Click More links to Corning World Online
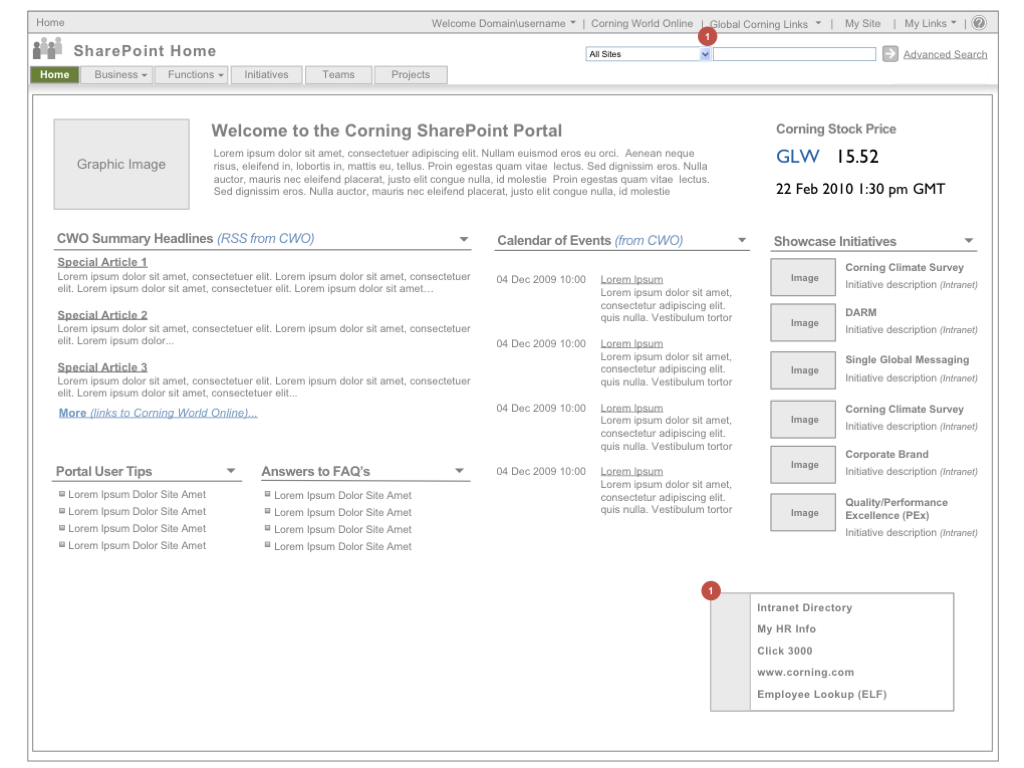Screen dimensions: 1024x768 click(x=158, y=413)
